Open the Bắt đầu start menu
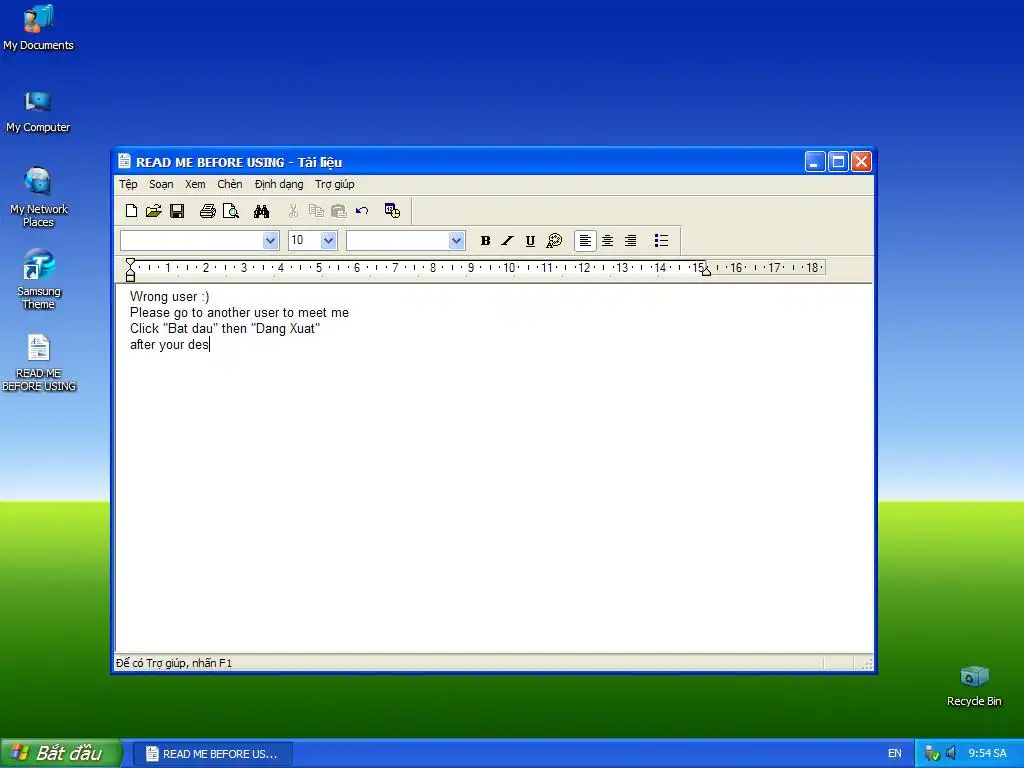The height and width of the screenshot is (768, 1024). [61, 753]
